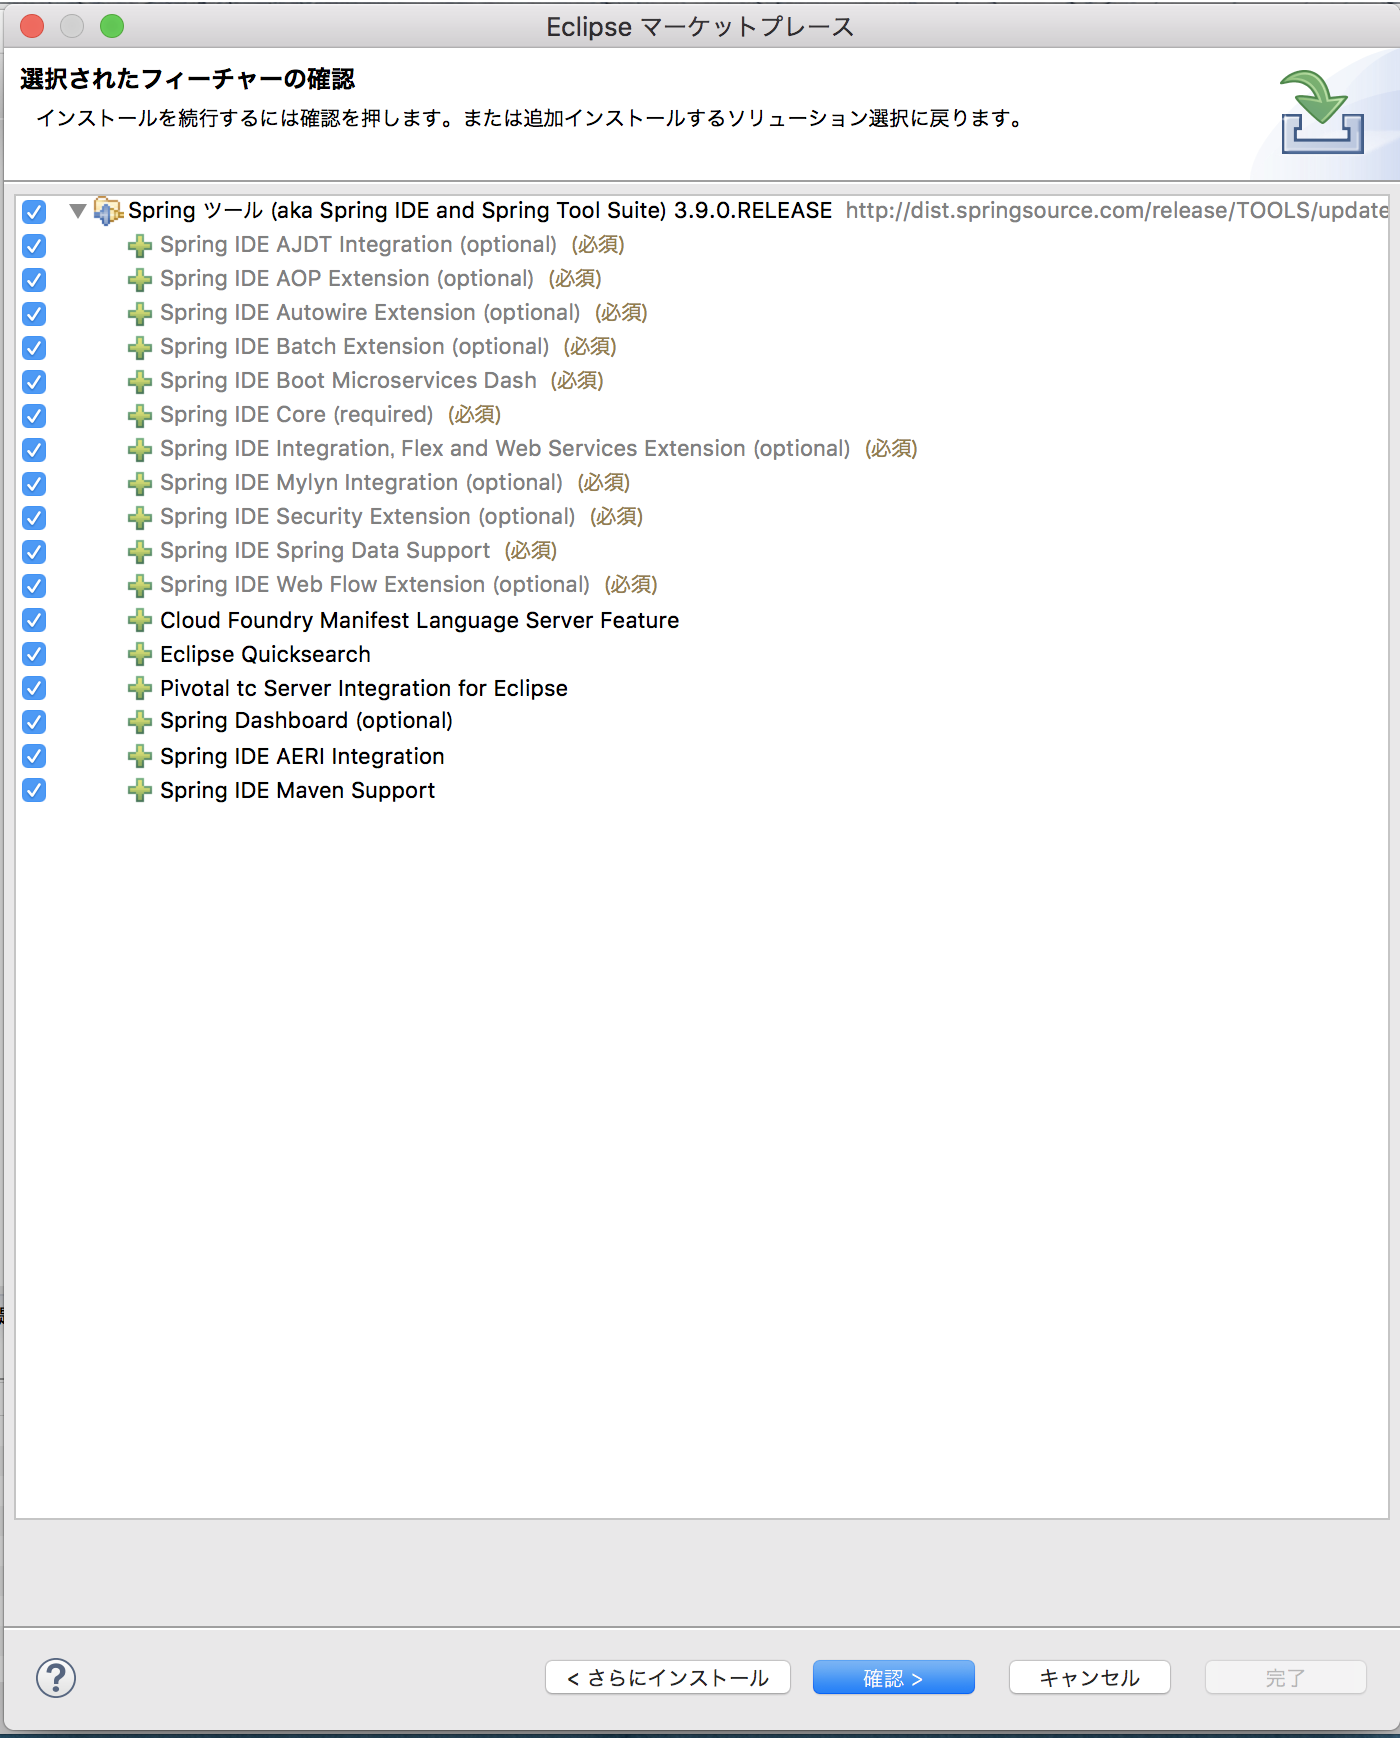The height and width of the screenshot is (1738, 1400).
Task: Select Spring IDE Web Flow Extension text
Action: (375, 585)
